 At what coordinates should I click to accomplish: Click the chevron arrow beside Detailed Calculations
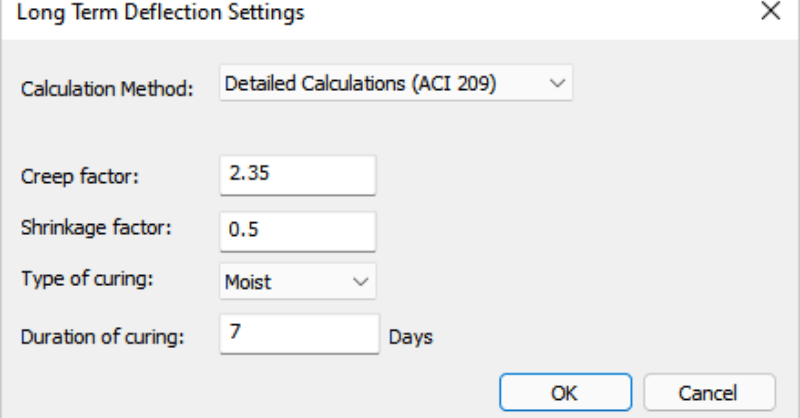[557, 85]
